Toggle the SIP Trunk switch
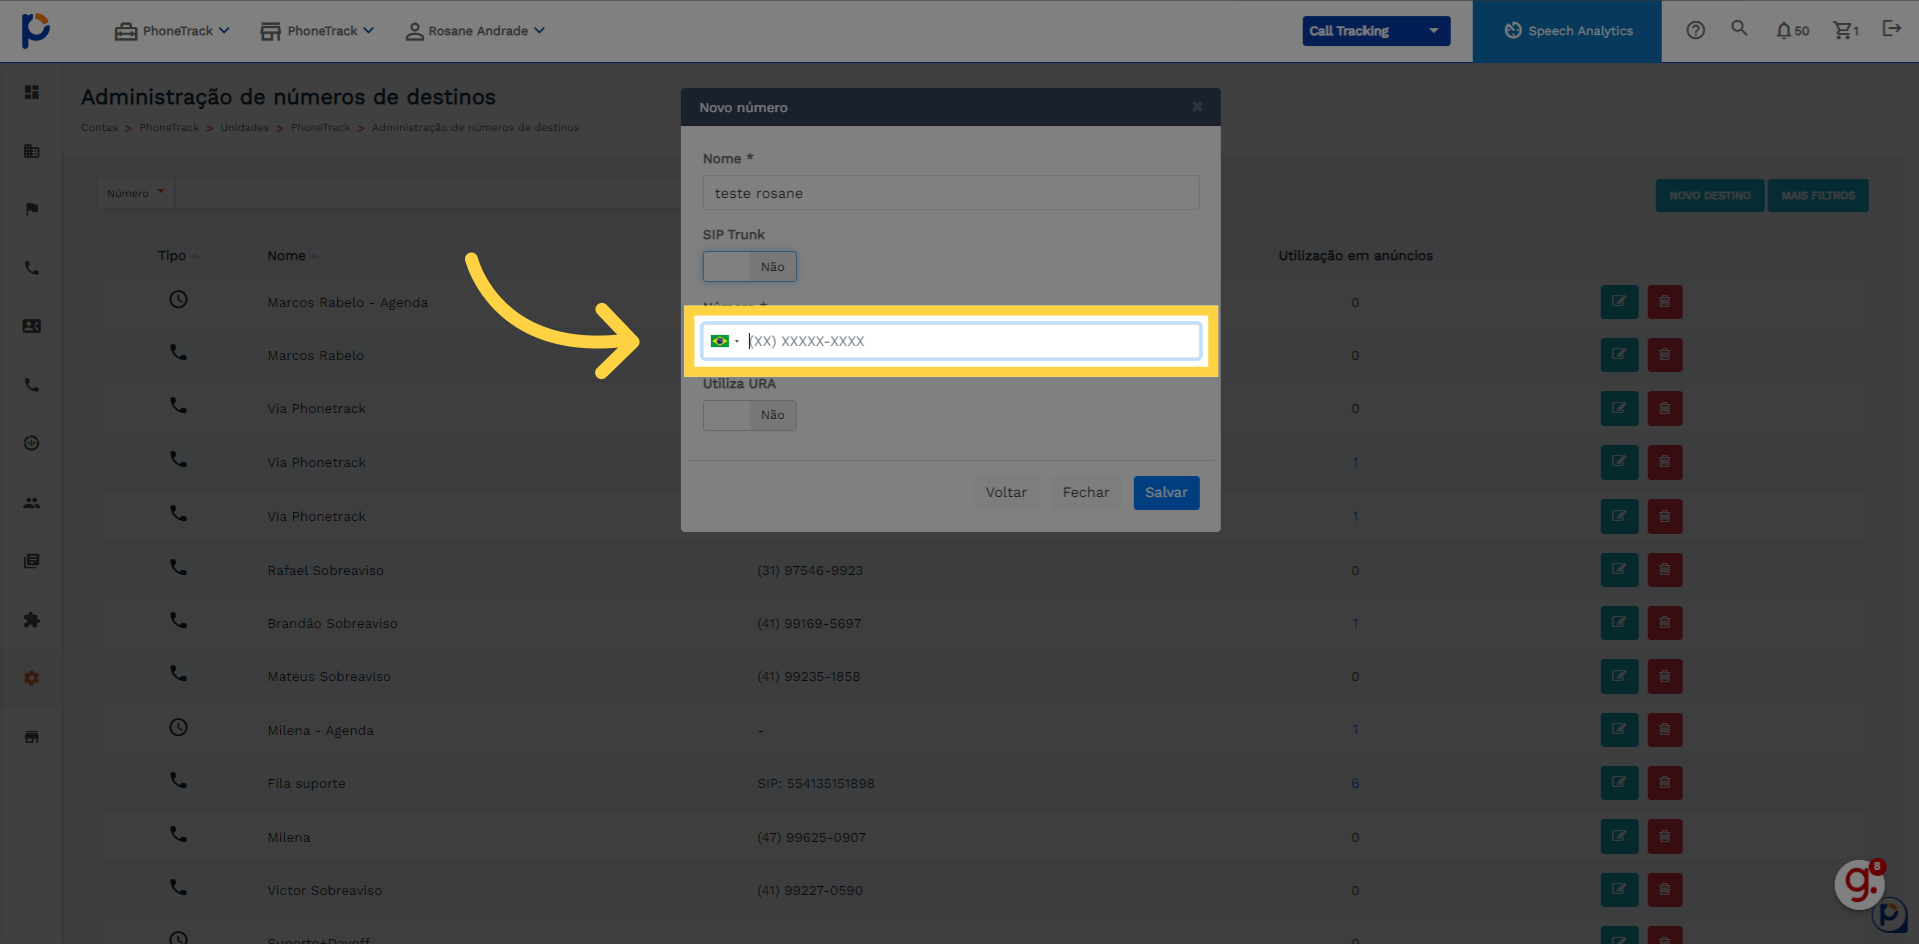The height and width of the screenshot is (944, 1919). 749,267
